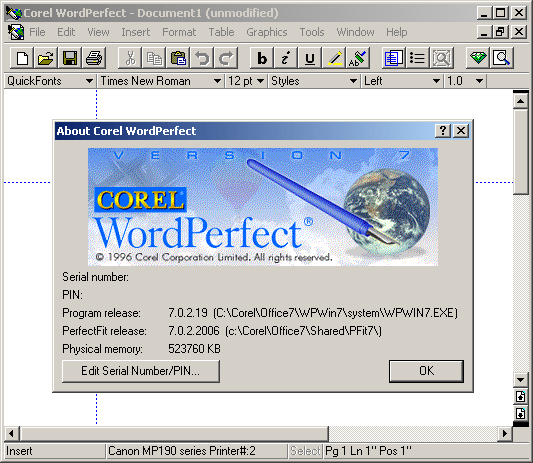Click the vertical scrollbar up arrow
This screenshot has width=533, height=463.
tap(520, 101)
